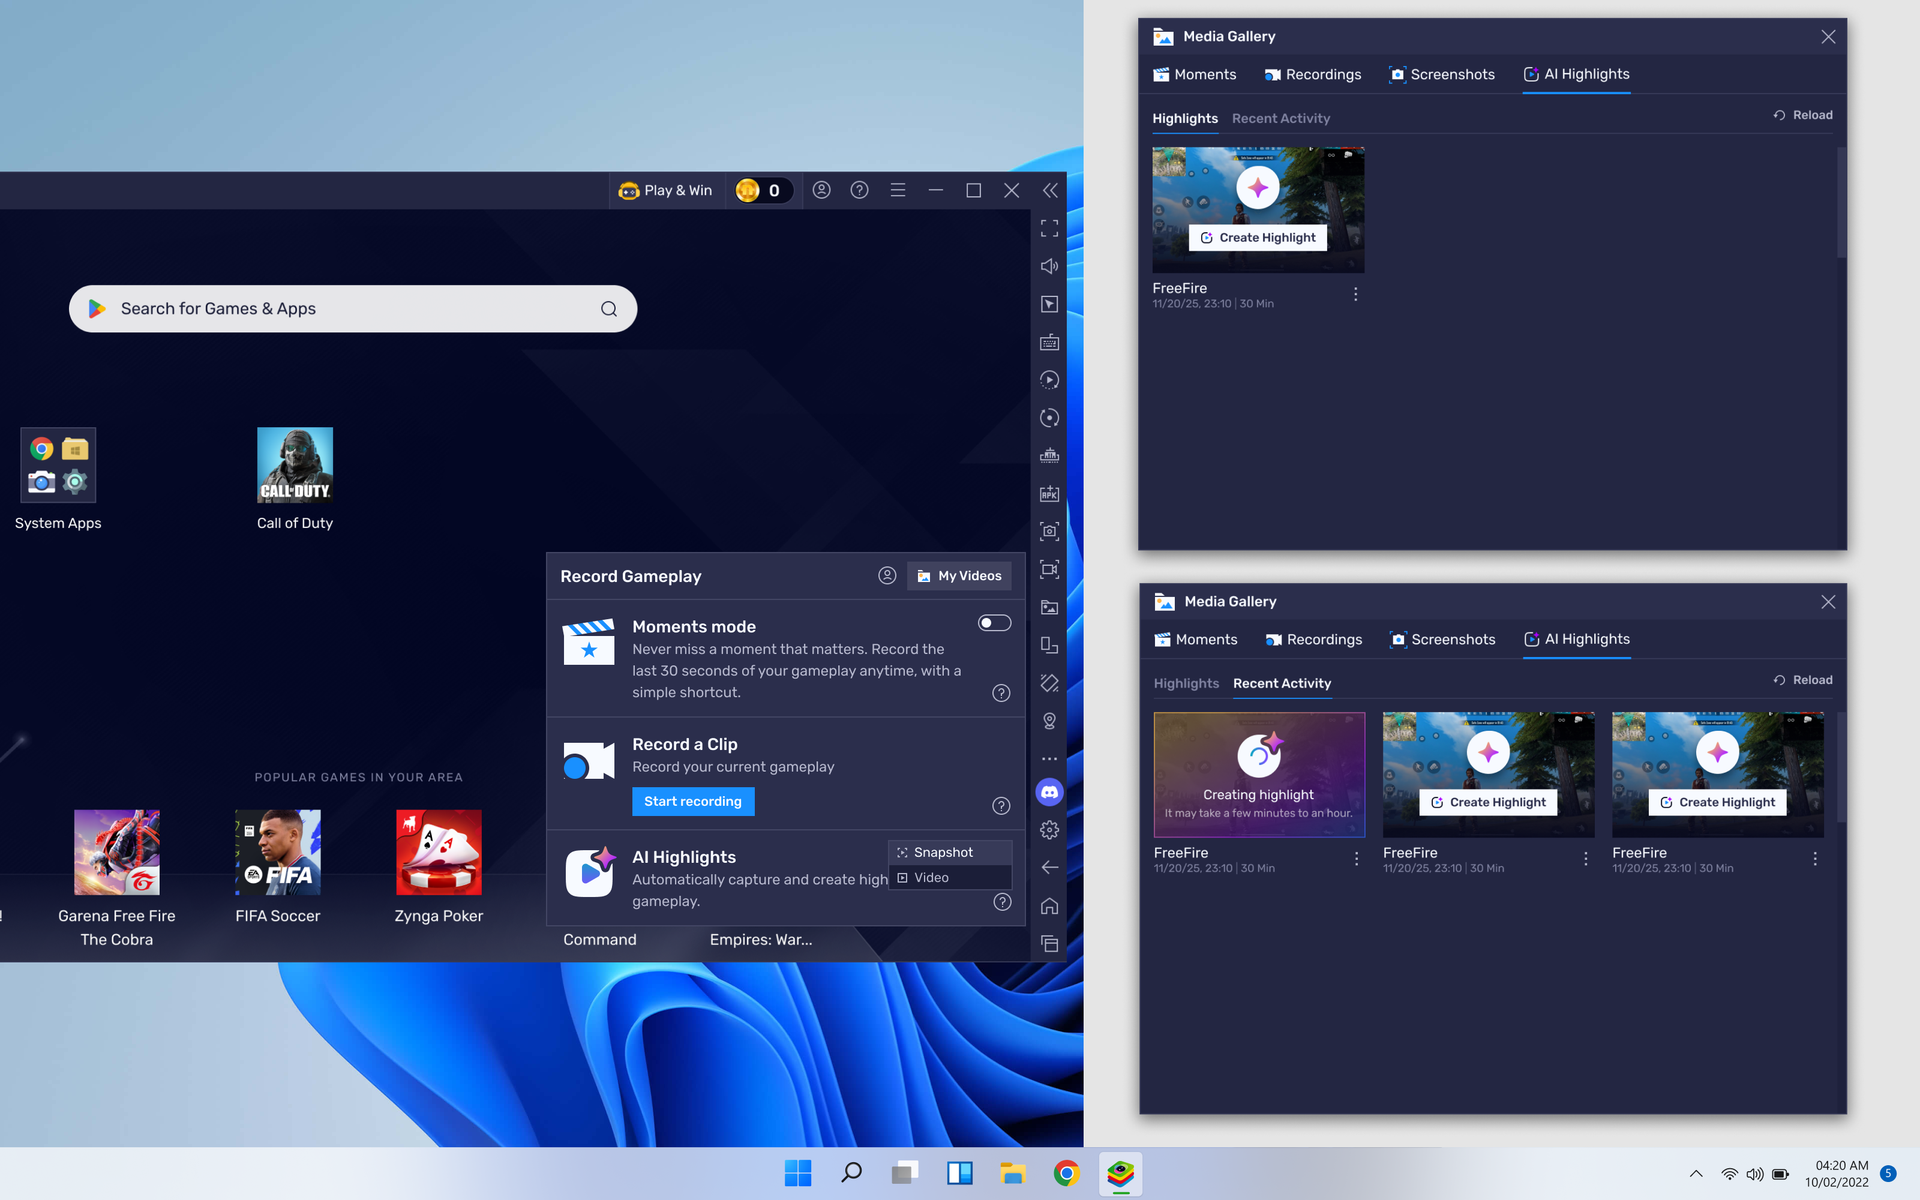Open Windows Start menu
The height and width of the screenshot is (1200, 1920).
tap(798, 1173)
